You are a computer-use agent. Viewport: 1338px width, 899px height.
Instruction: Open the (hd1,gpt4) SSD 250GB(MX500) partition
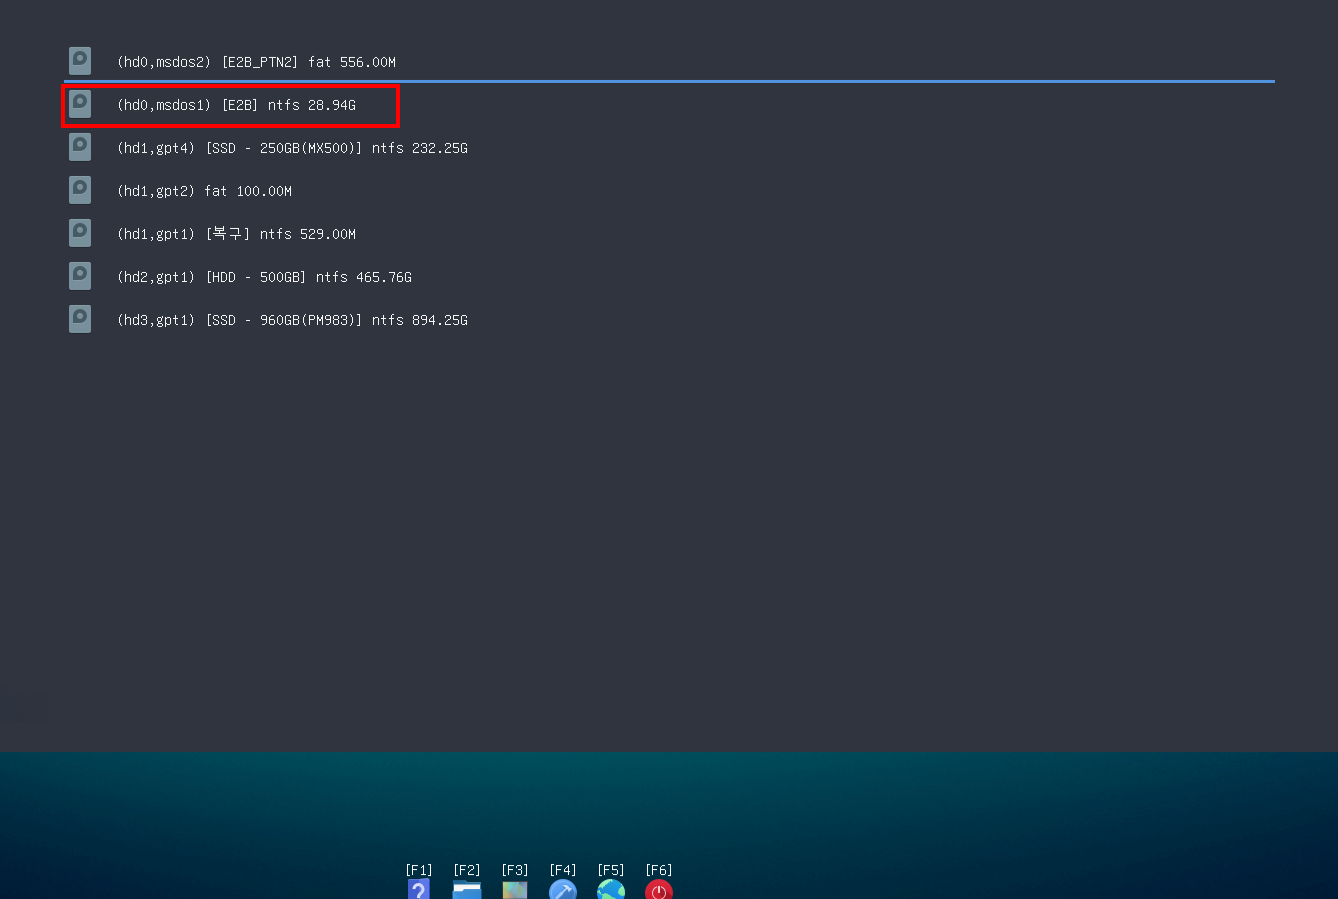point(669,148)
